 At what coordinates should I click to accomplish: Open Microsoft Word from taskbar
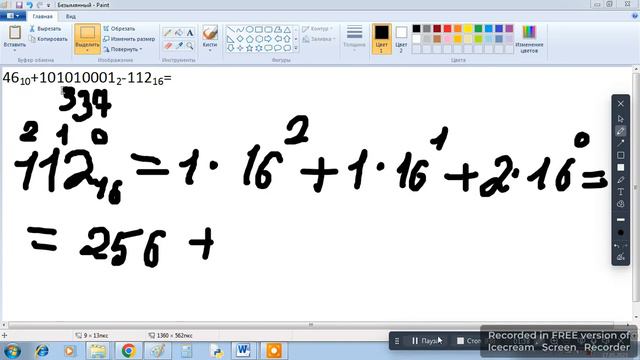pos(243,351)
